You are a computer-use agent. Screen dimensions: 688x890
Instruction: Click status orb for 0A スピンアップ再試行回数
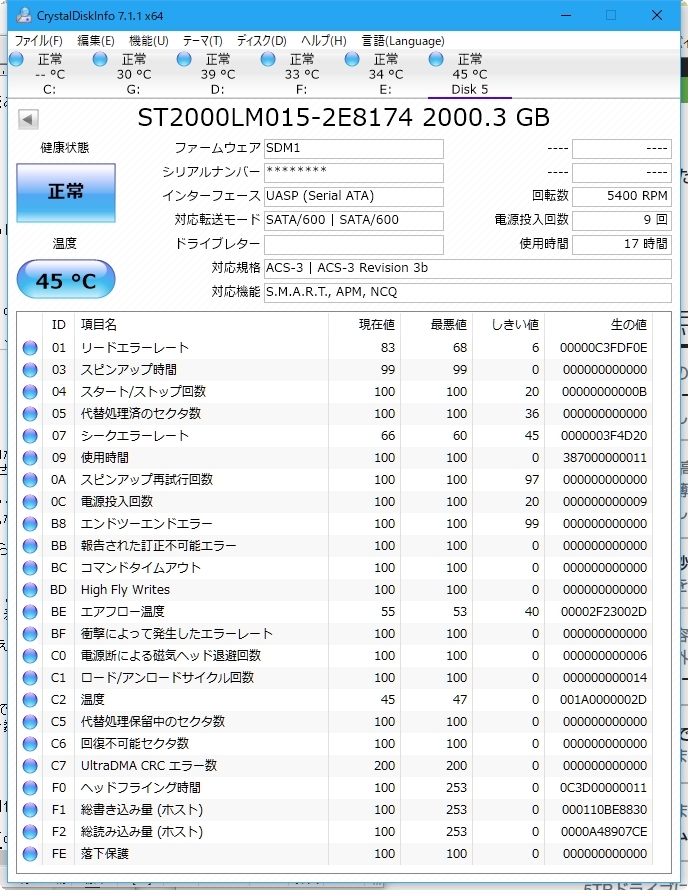pyautogui.click(x=30, y=480)
